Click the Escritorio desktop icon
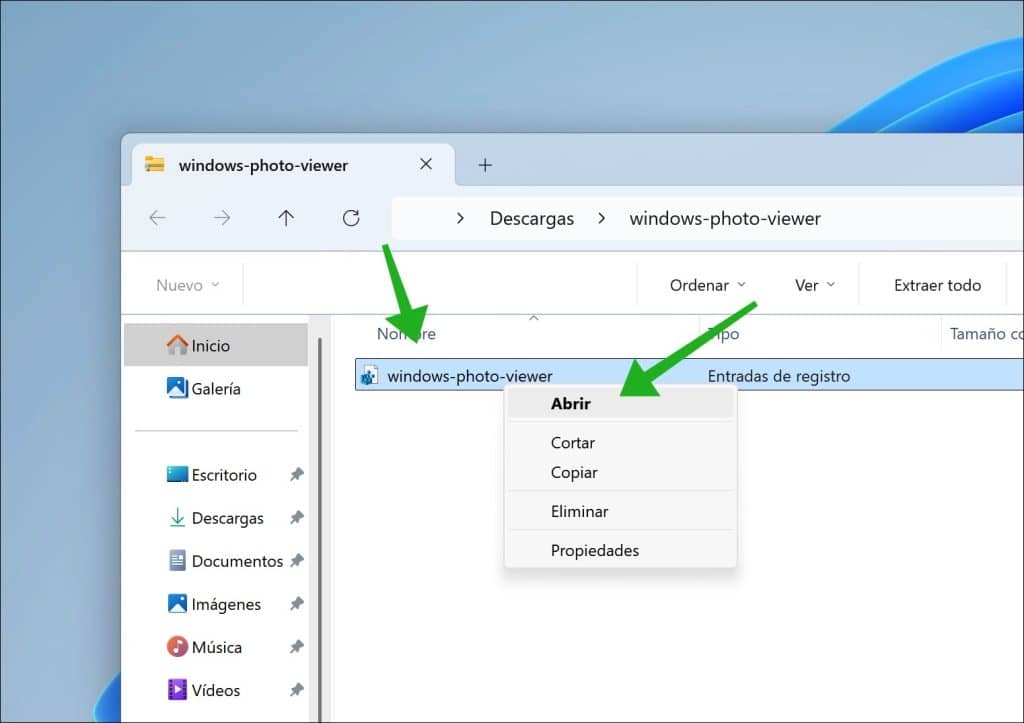Screen dimensions: 1024x723 click(x=177, y=474)
